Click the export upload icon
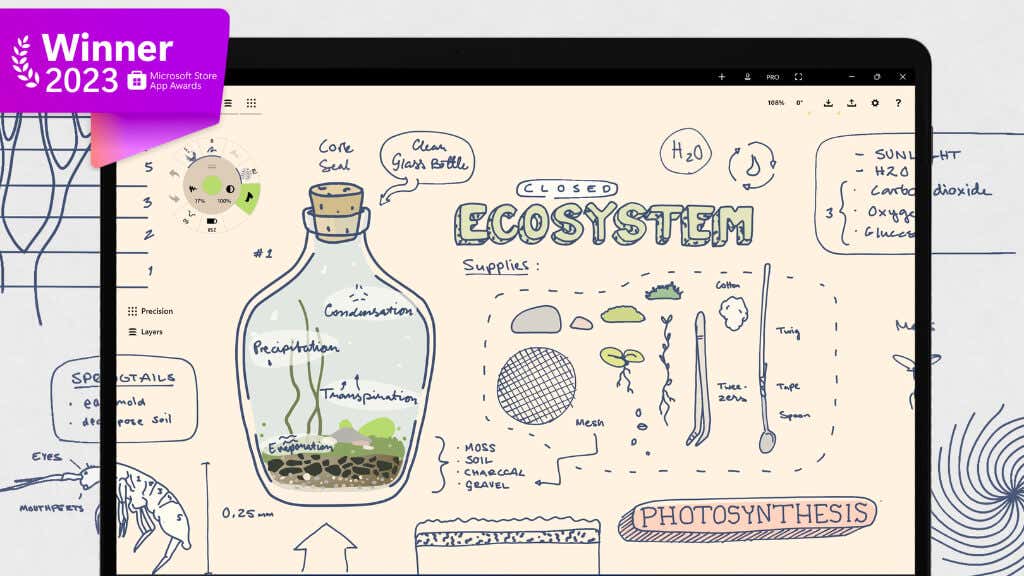Image resolution: width=1024 pixels, height=576 pixels. pos(852,103)
